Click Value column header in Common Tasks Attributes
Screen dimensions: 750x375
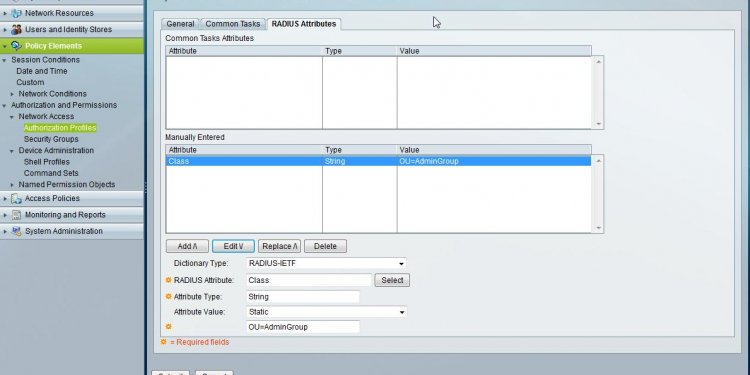pyautogui.click(x=494, y=51)
